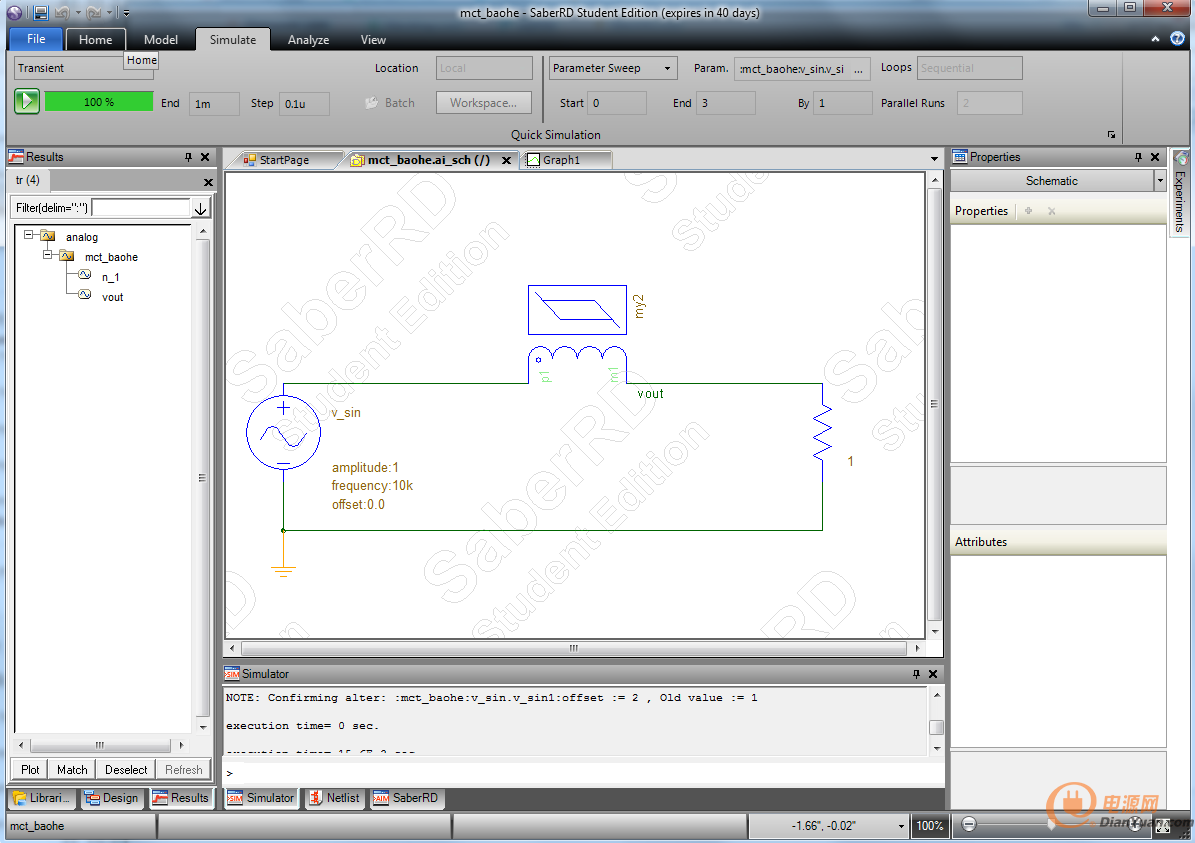Click the v_sin voltage source symbol
Screen dimensions: 1195x843
tap(284, 432)
